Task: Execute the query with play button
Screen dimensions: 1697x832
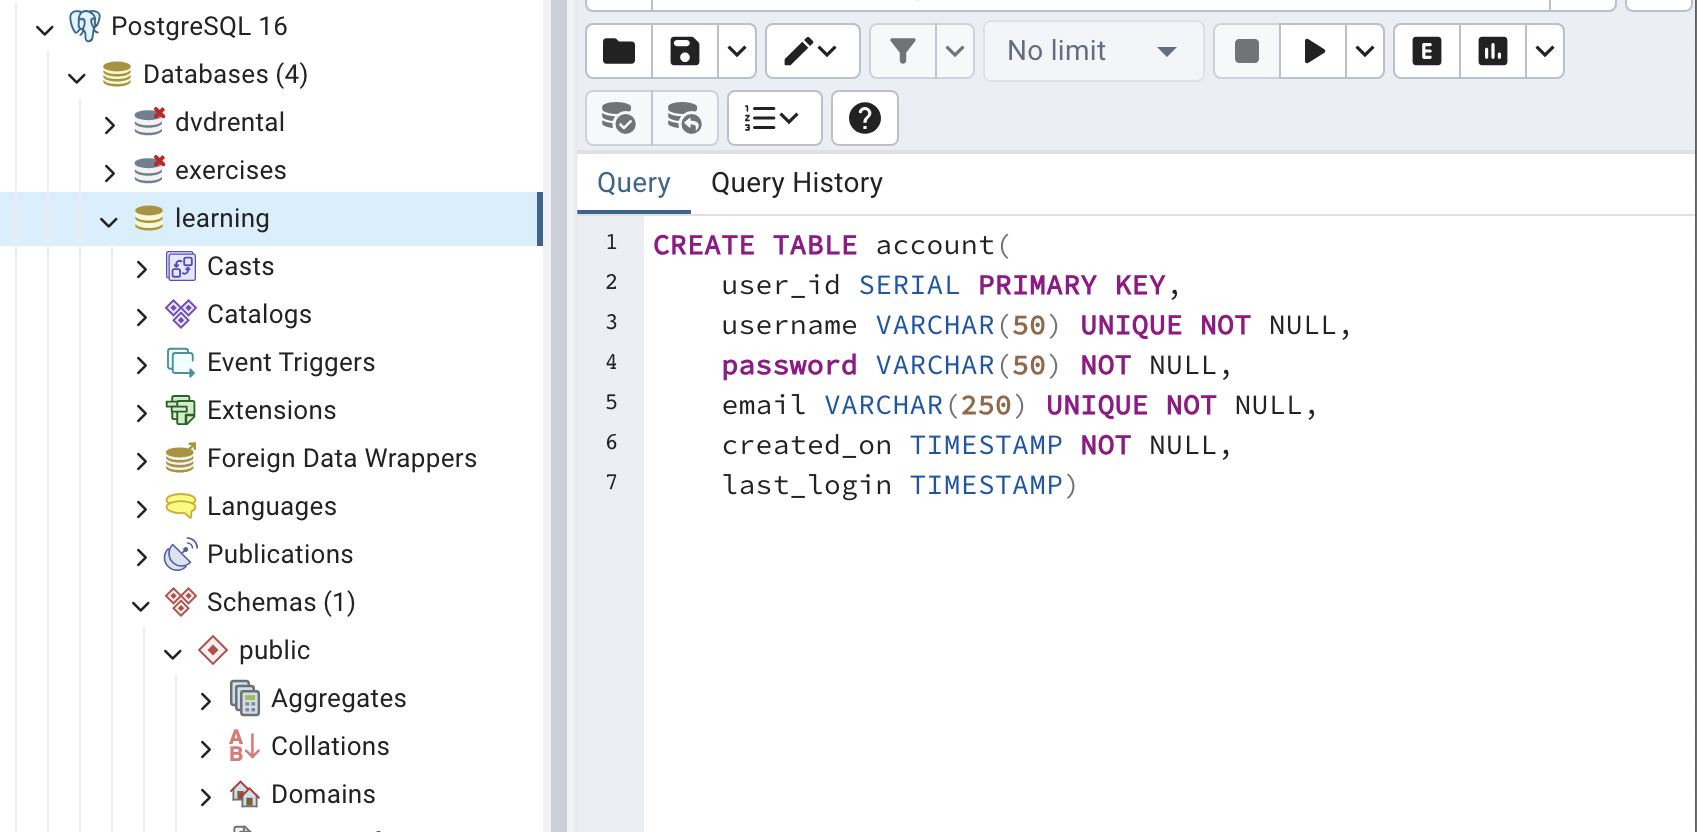Action: coord(1314,51)
